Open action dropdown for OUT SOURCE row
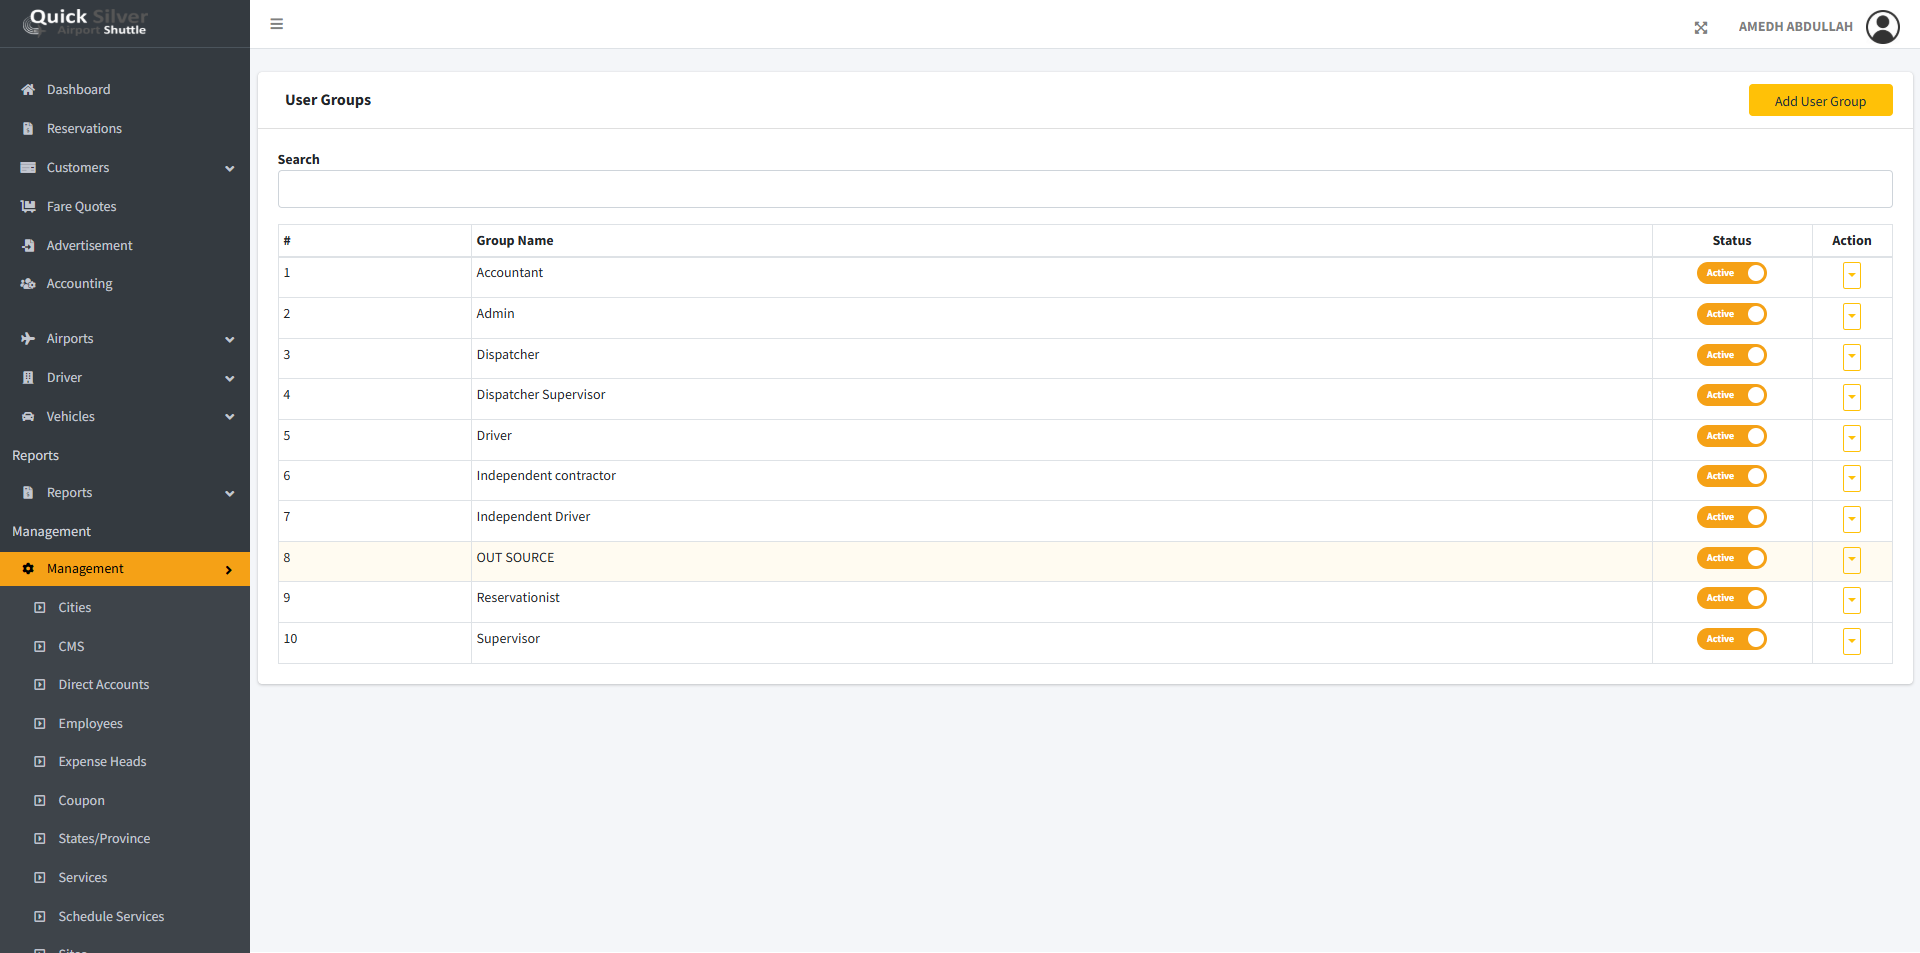 click(1851, 560)
